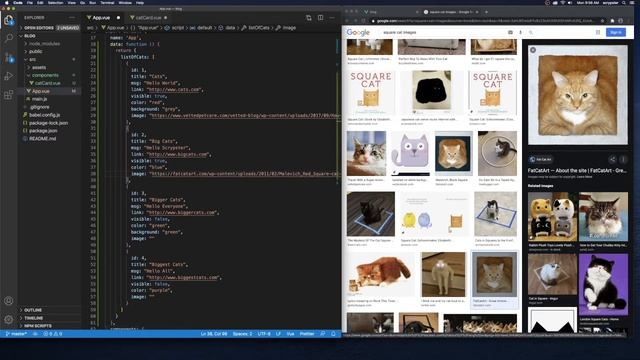Screen dimensions: 640x360
Task: Open the Source Control view
Action: point(9,58)
